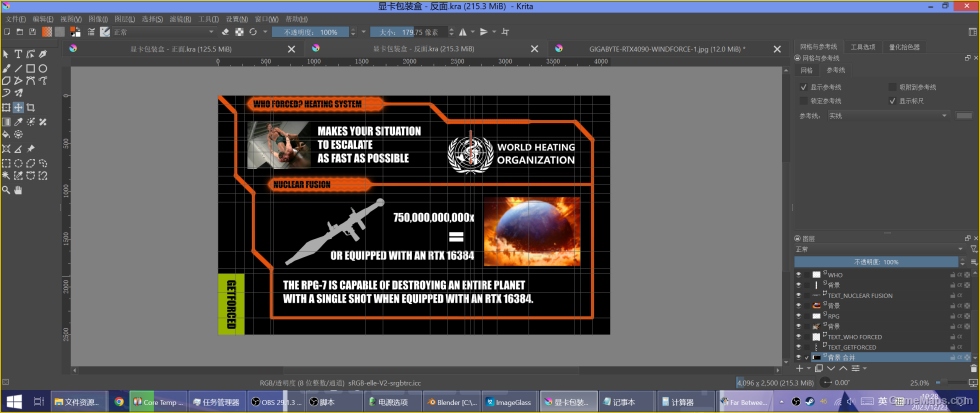Close the 显卡包装盒 - 正面.kra tab
Screen dimensions: 980x413
pyautogui.click(x=291, y=49)
